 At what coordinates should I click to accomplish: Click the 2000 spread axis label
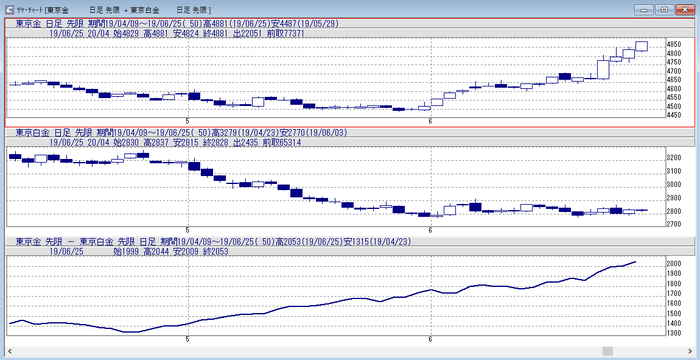point(674,264)
